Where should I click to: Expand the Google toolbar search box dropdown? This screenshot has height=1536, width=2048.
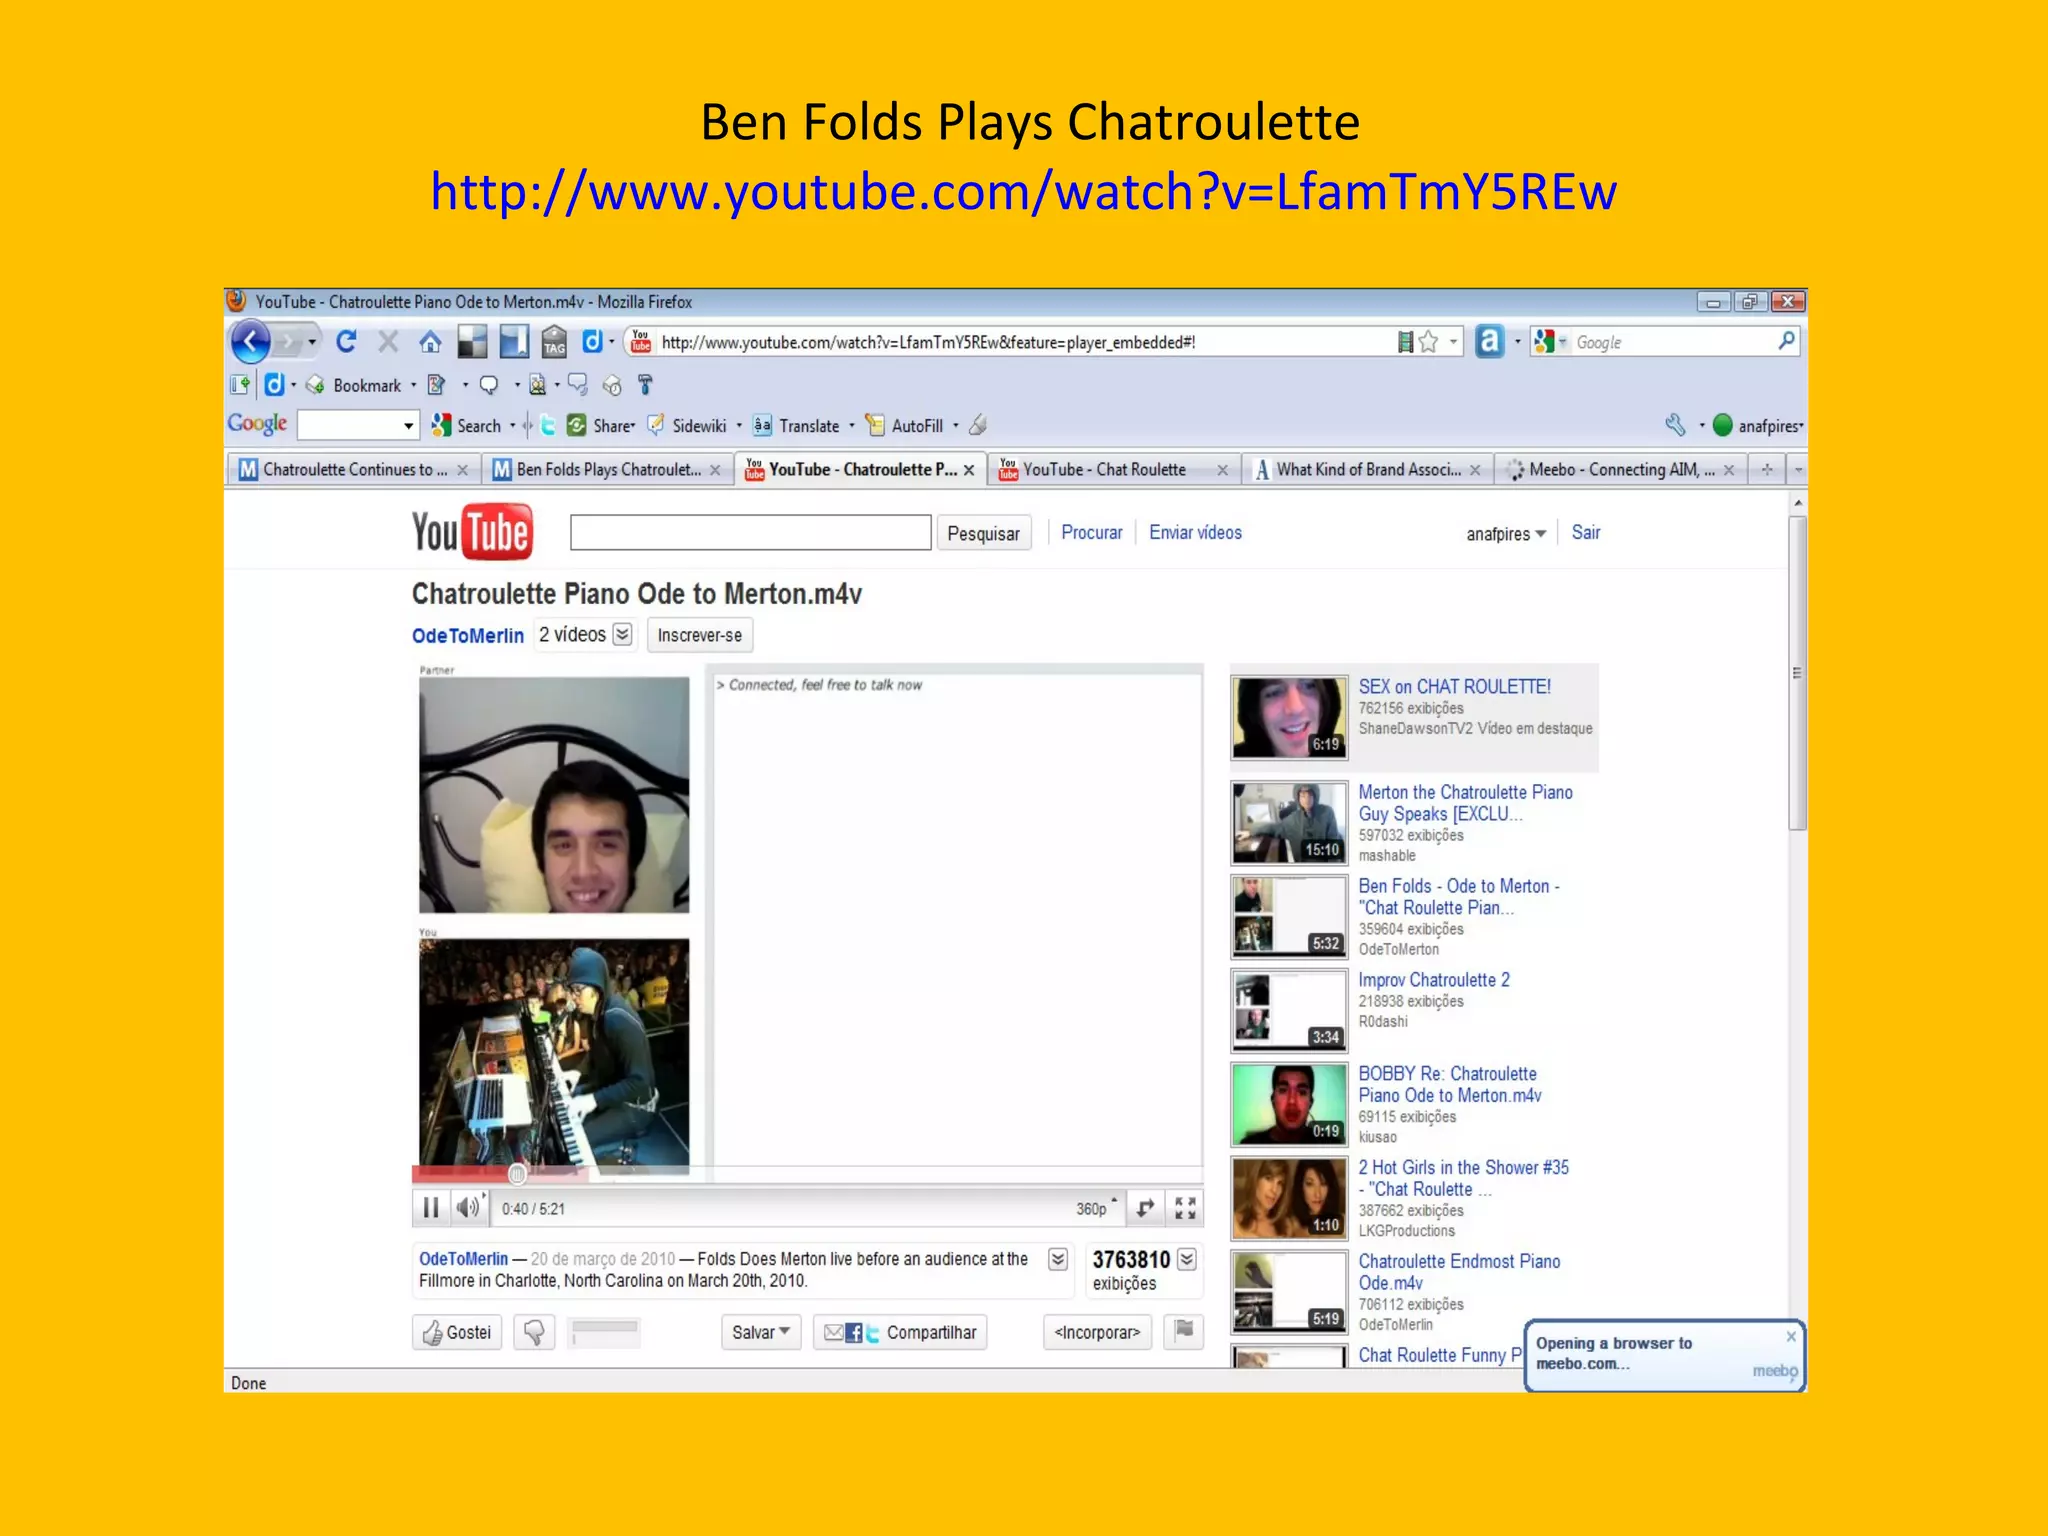408,426
